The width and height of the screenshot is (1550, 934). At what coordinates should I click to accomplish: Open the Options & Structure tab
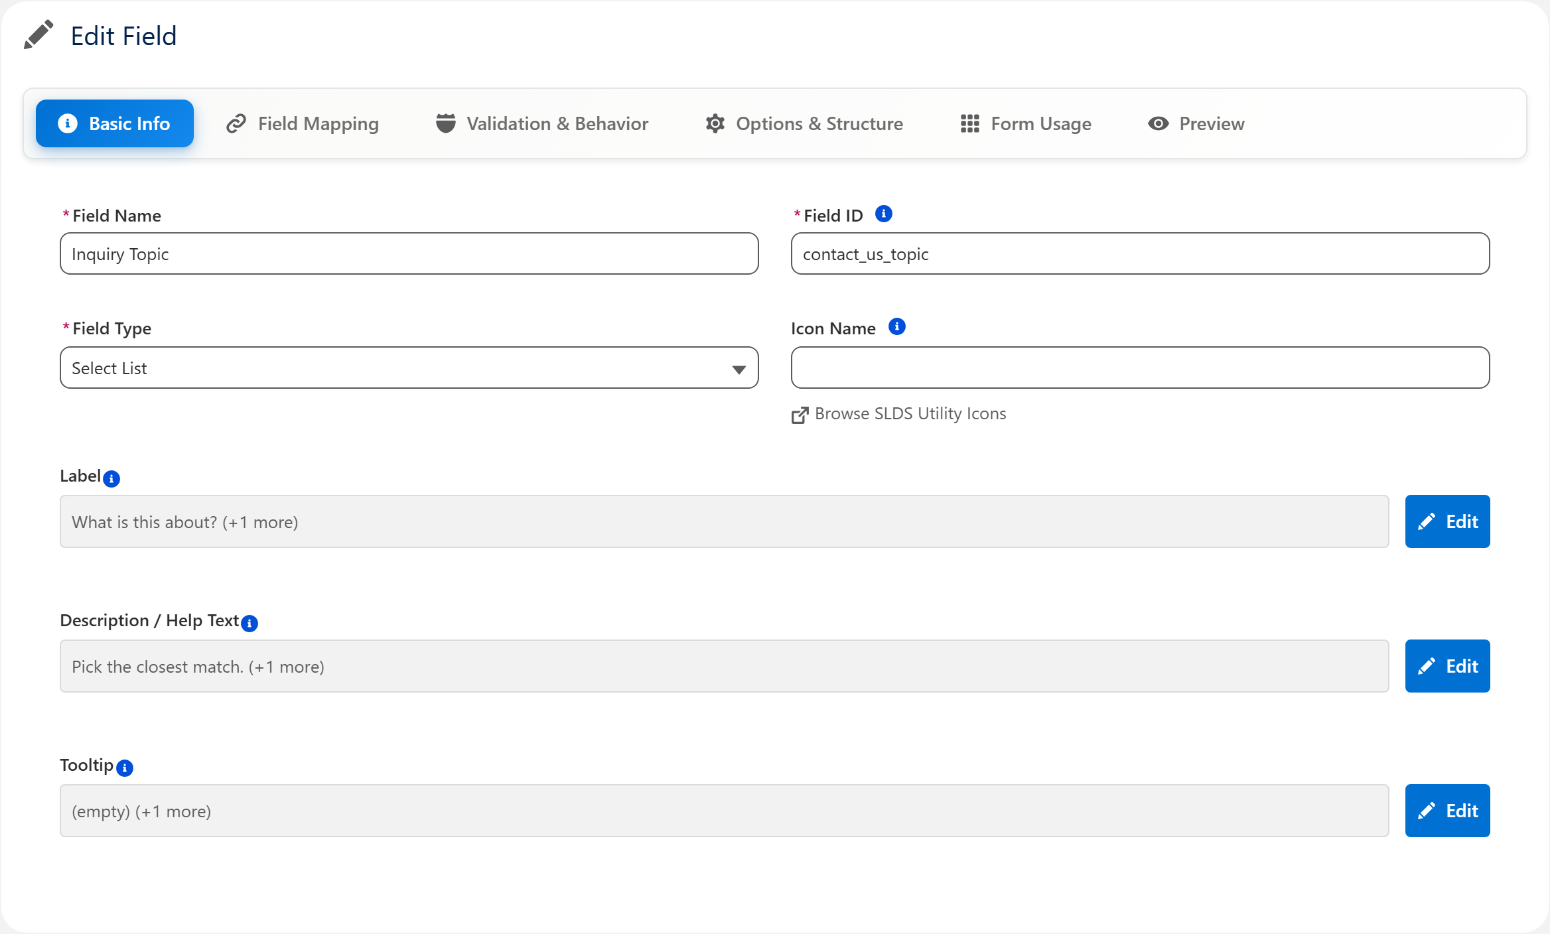[x=804, y=123]
